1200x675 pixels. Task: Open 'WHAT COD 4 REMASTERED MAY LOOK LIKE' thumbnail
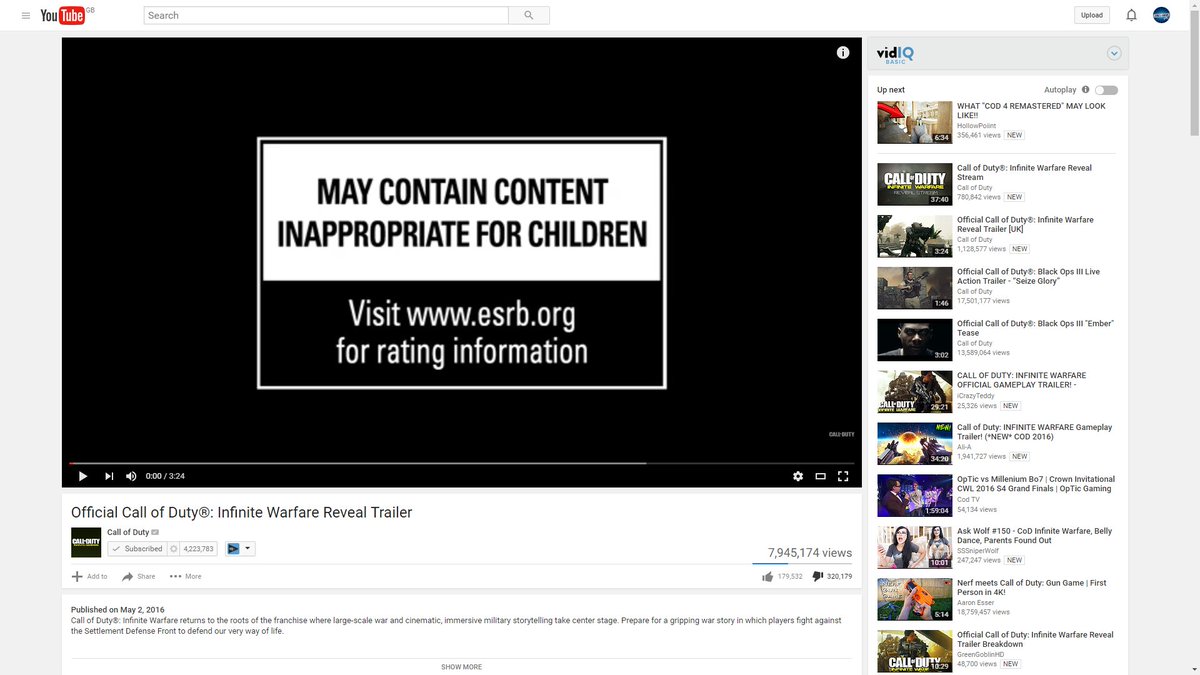(914, 123)
